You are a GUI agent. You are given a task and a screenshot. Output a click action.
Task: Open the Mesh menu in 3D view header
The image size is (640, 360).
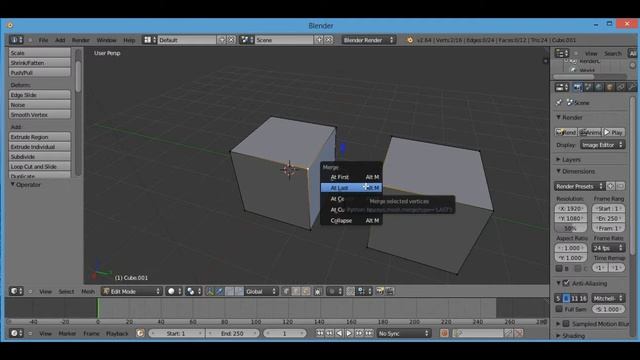pyautogui.click(x=88, y=291)
